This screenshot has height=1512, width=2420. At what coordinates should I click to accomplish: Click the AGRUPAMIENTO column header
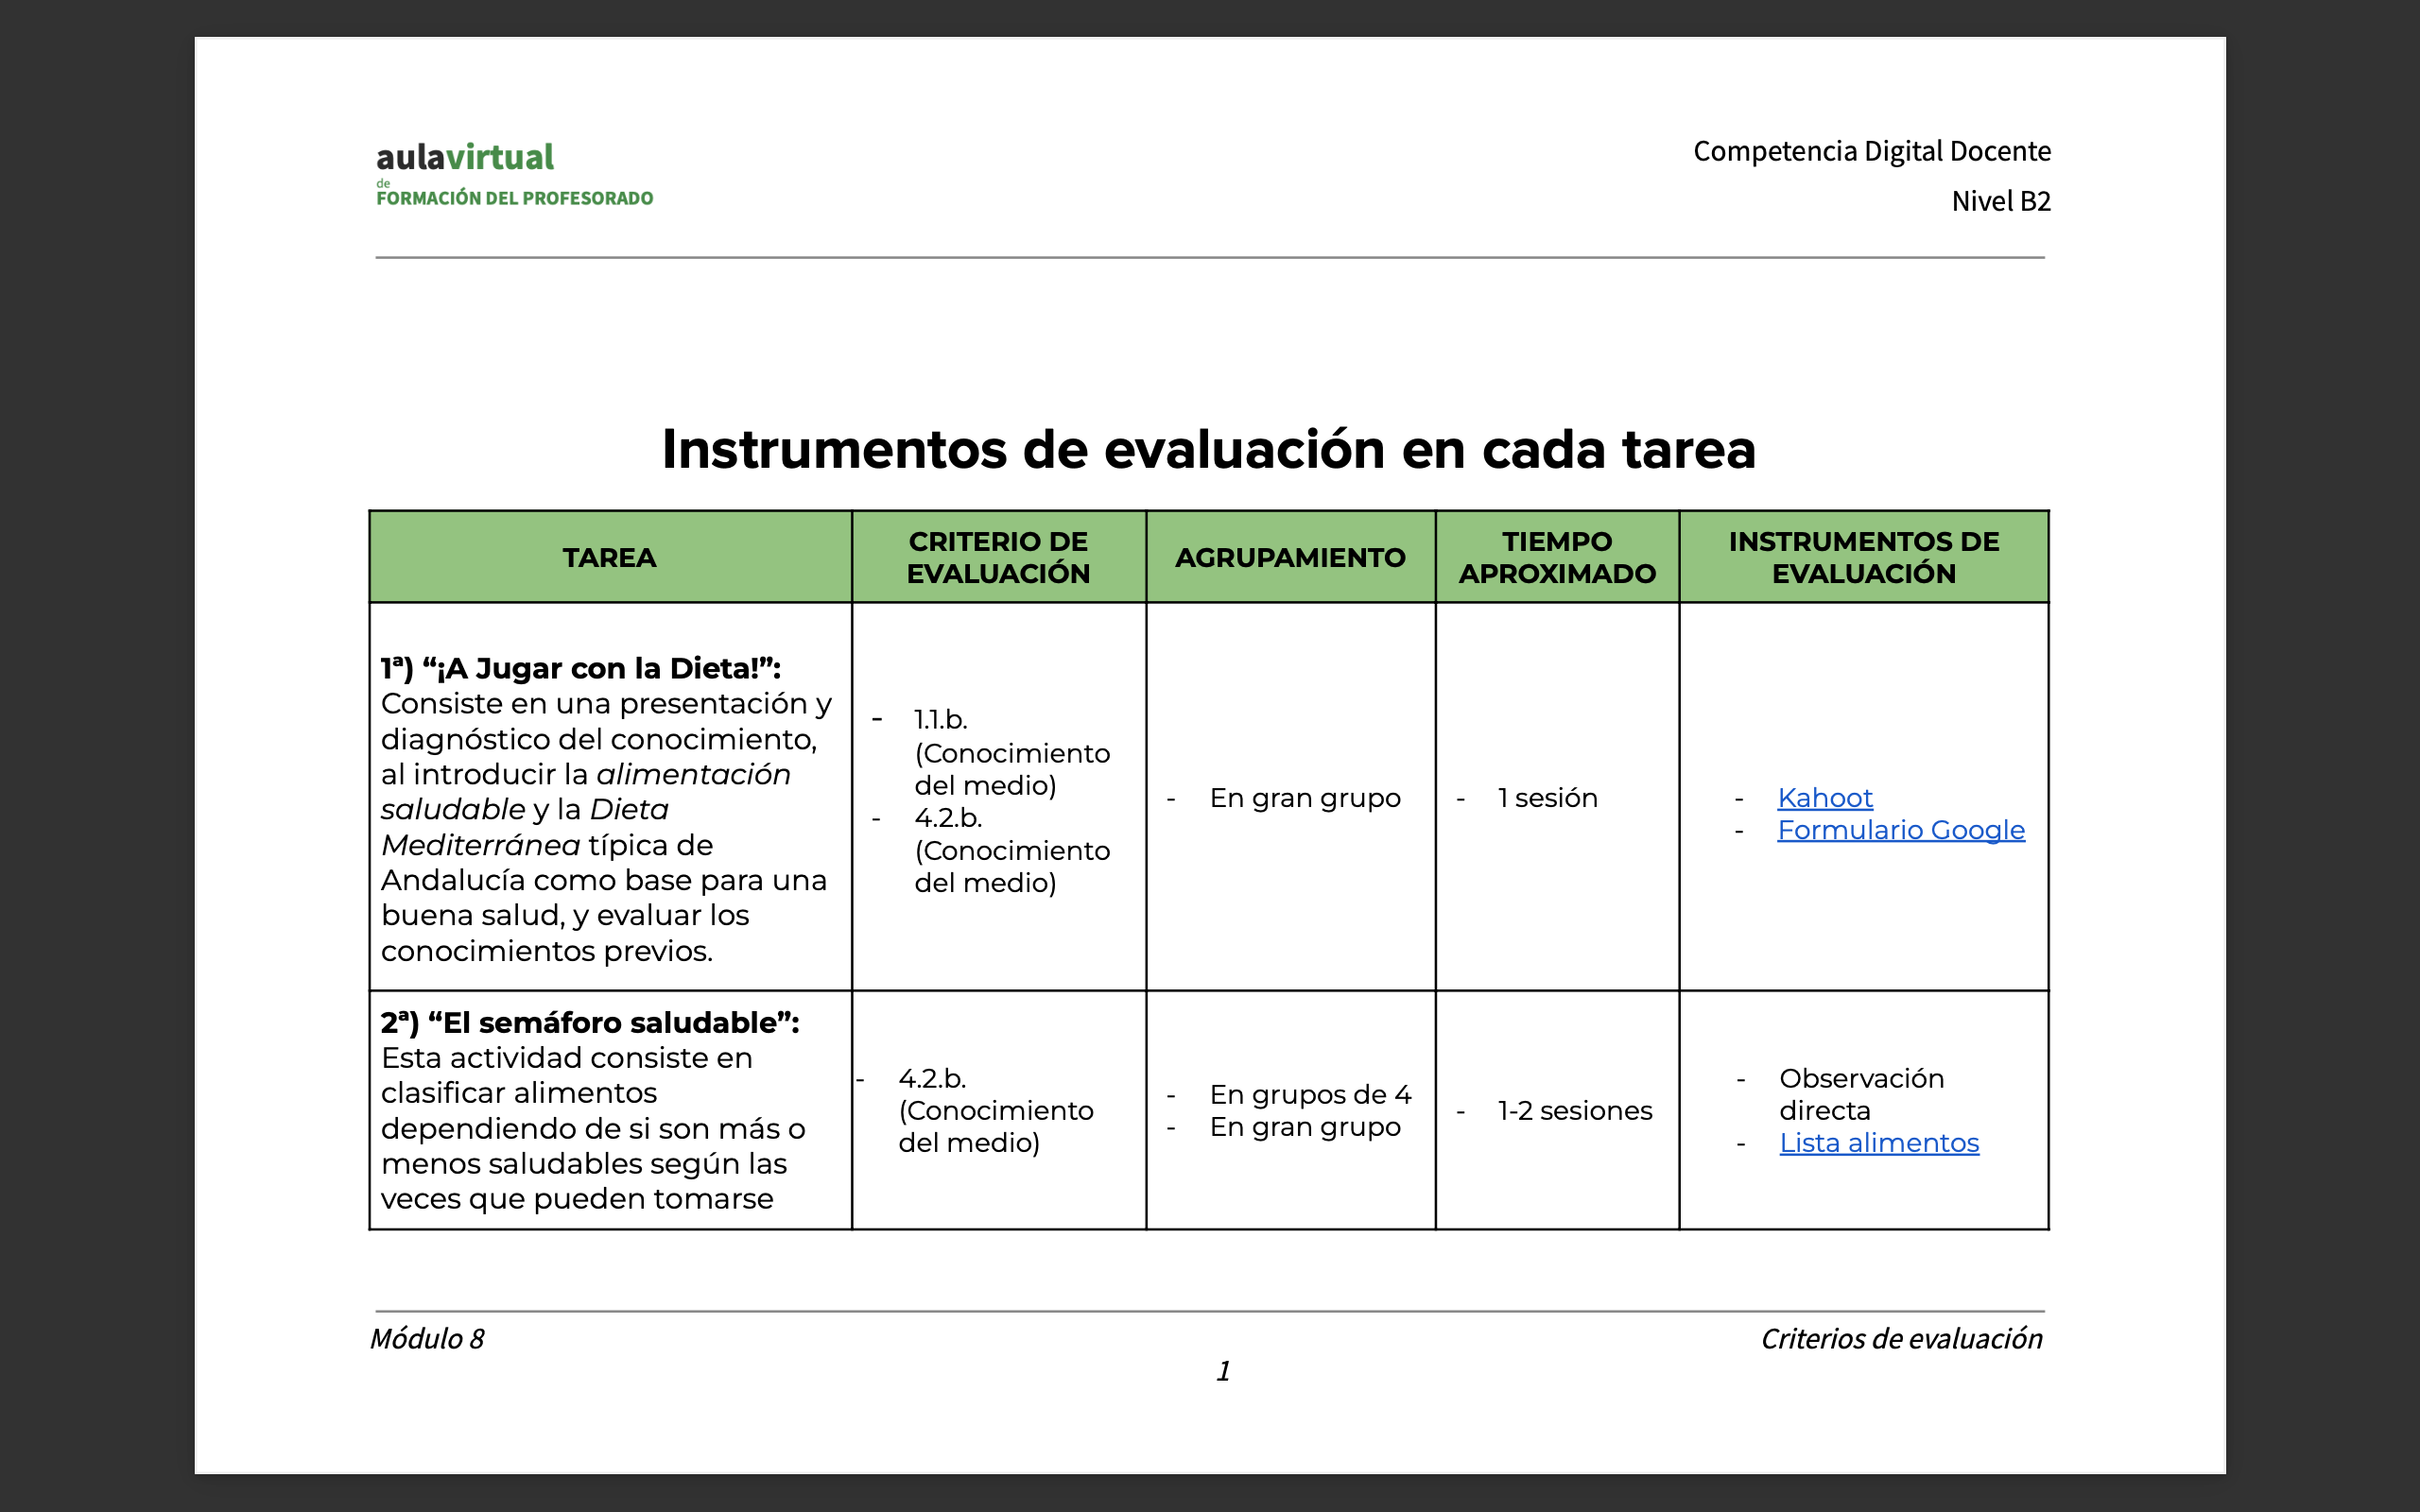[1290, 558]
